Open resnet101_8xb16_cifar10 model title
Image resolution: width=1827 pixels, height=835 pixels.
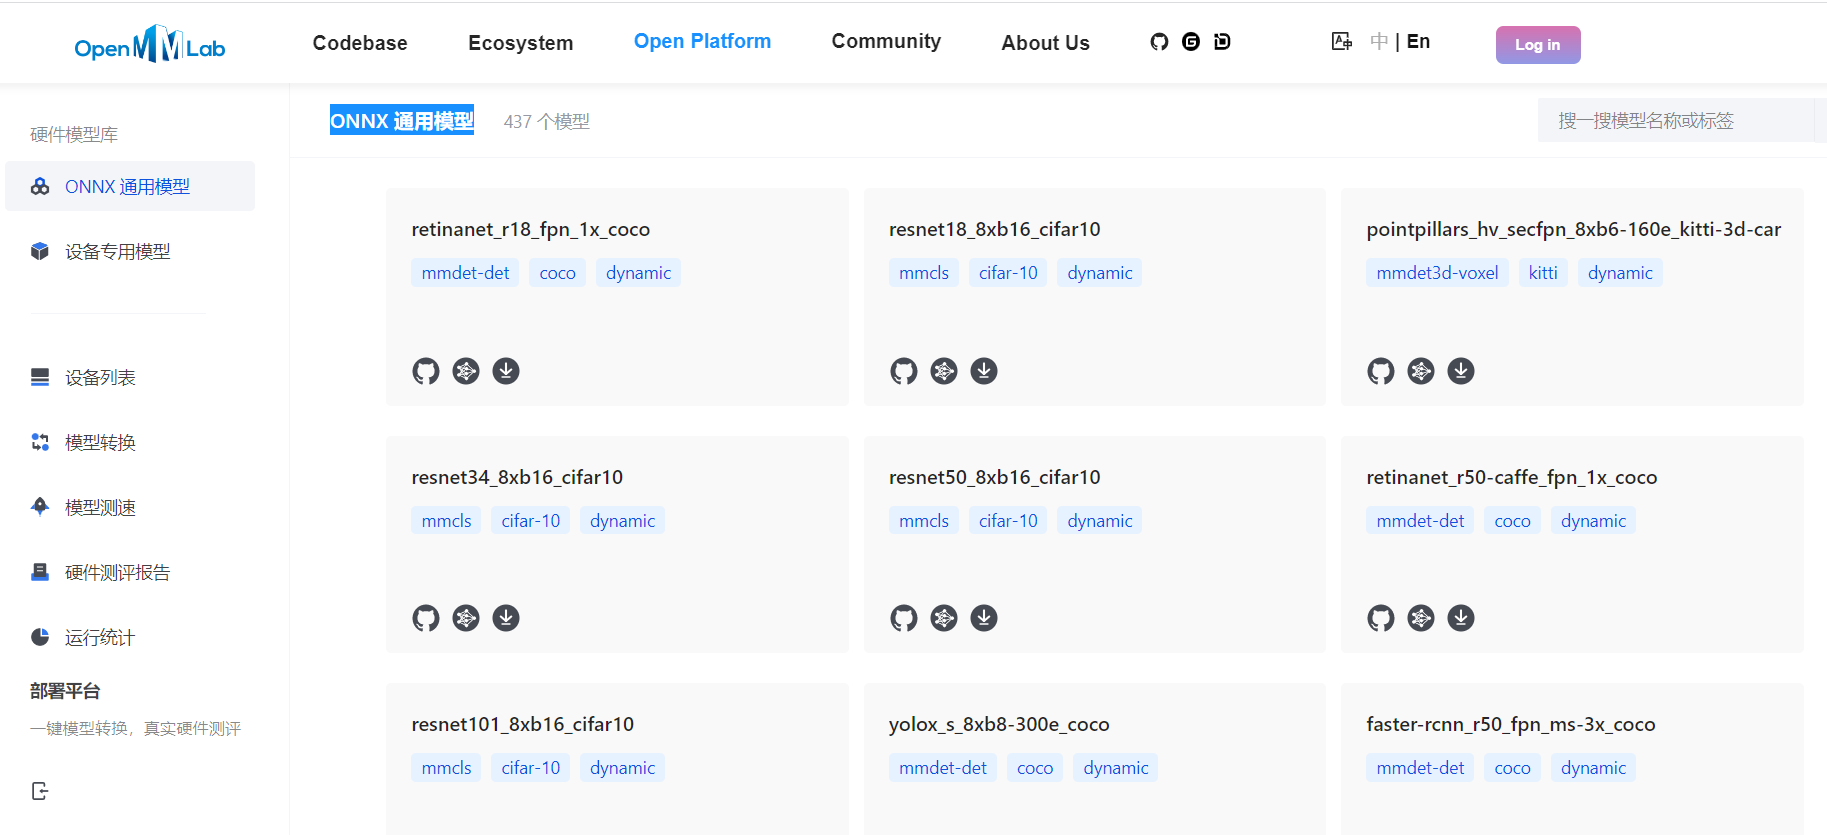pos(522,724)
